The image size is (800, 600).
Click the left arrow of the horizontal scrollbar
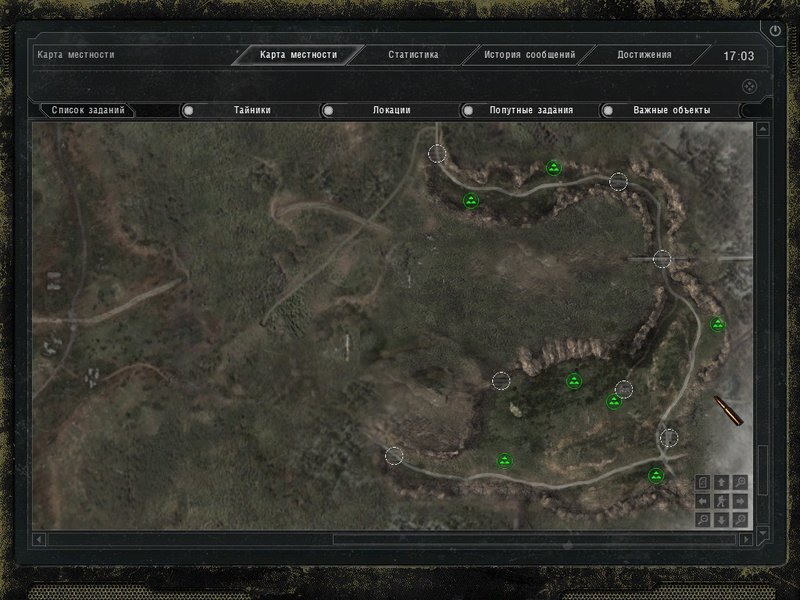[x=39, y=539]
